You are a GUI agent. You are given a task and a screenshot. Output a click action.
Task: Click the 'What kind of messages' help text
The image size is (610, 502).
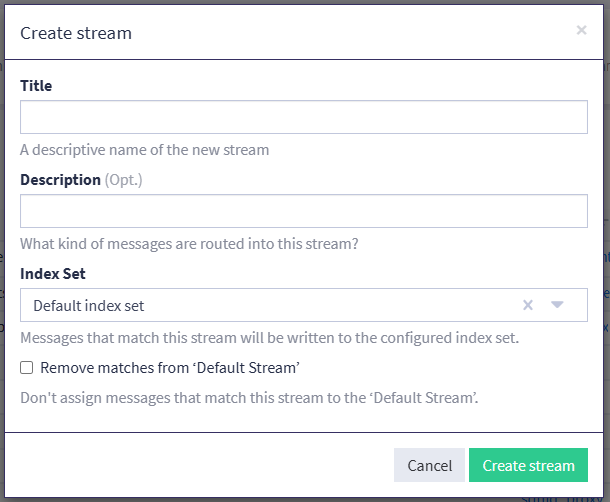[189, 243]
